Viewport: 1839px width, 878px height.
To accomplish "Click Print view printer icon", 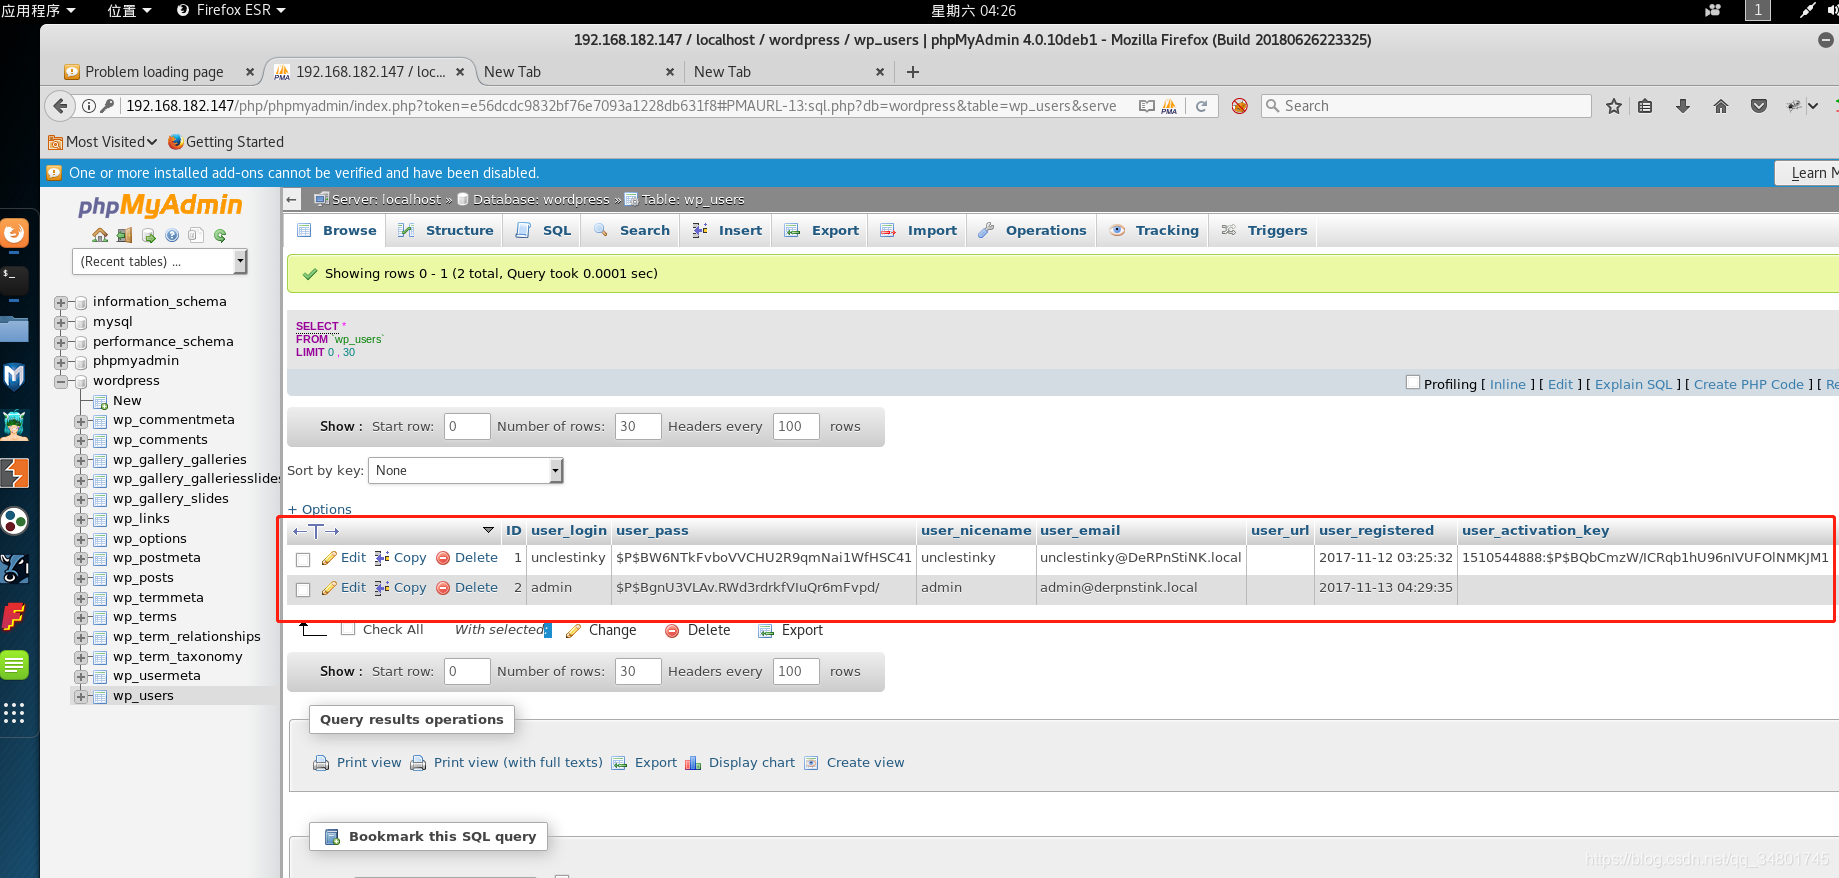I will [x=321, y=763].
